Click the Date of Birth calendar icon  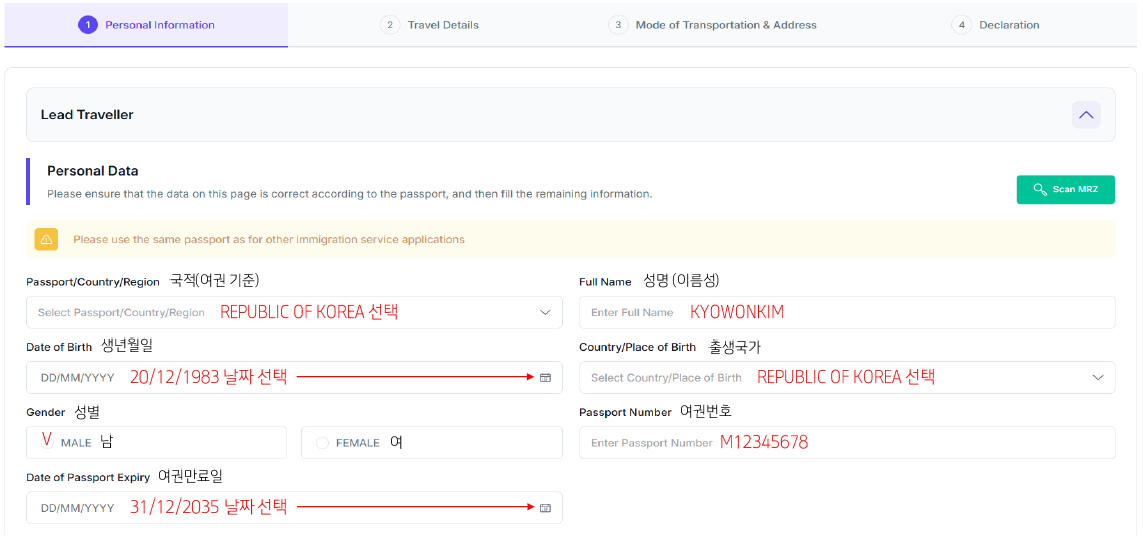(545, 378)
